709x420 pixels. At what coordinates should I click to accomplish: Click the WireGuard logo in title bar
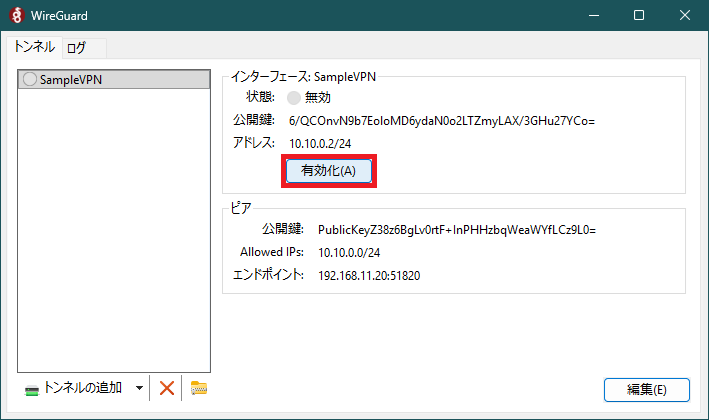(14, 15)
